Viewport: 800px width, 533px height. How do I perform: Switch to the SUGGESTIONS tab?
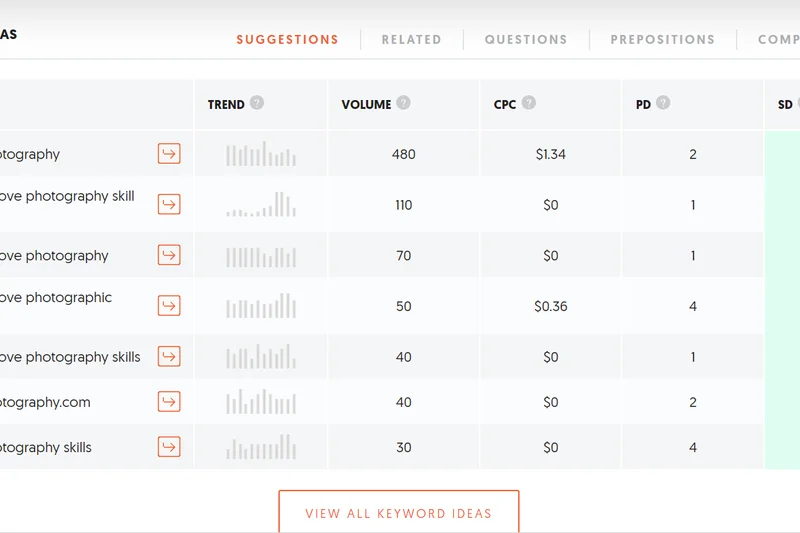coord(287,40)
